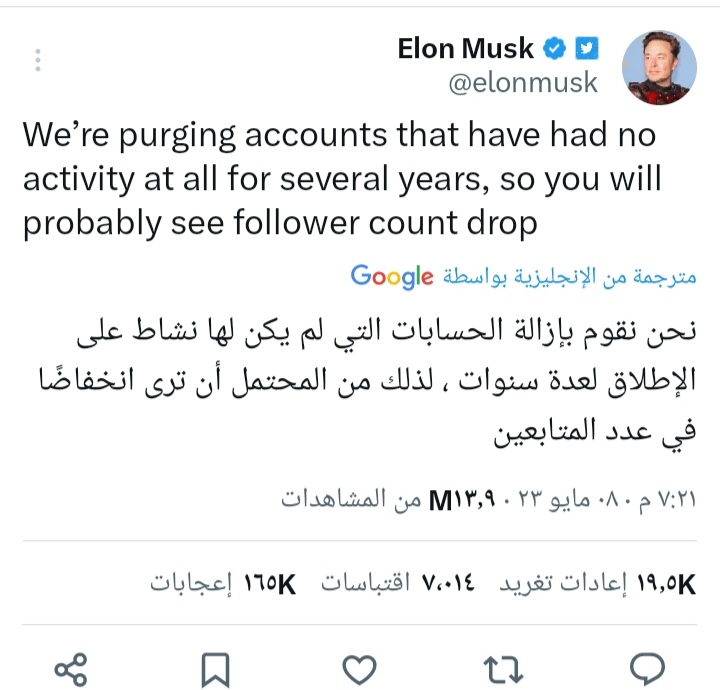
Task: Click the Elon Musk display name
Action: (x=467, y=47)
